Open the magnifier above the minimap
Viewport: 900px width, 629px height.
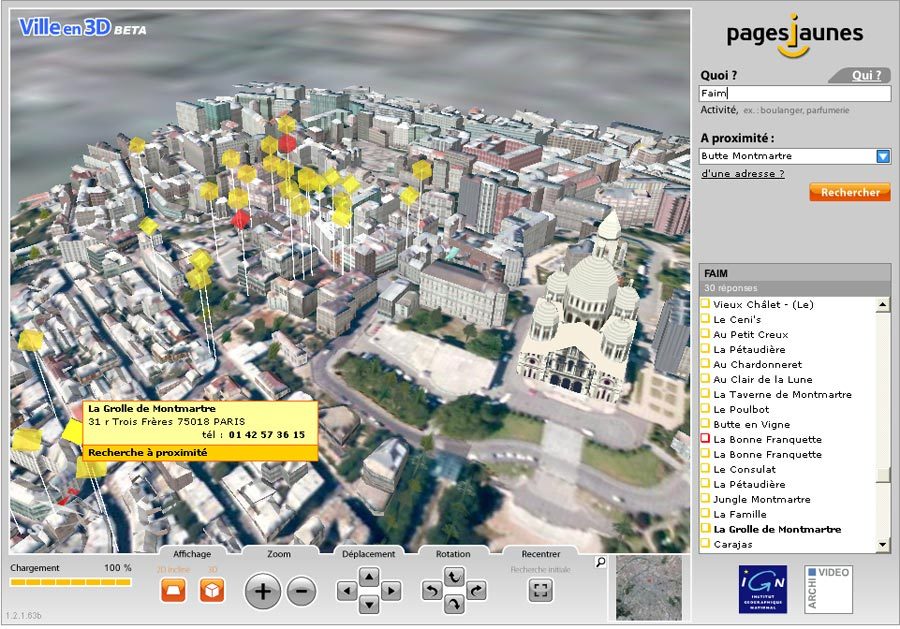click(x=600, y=562)
